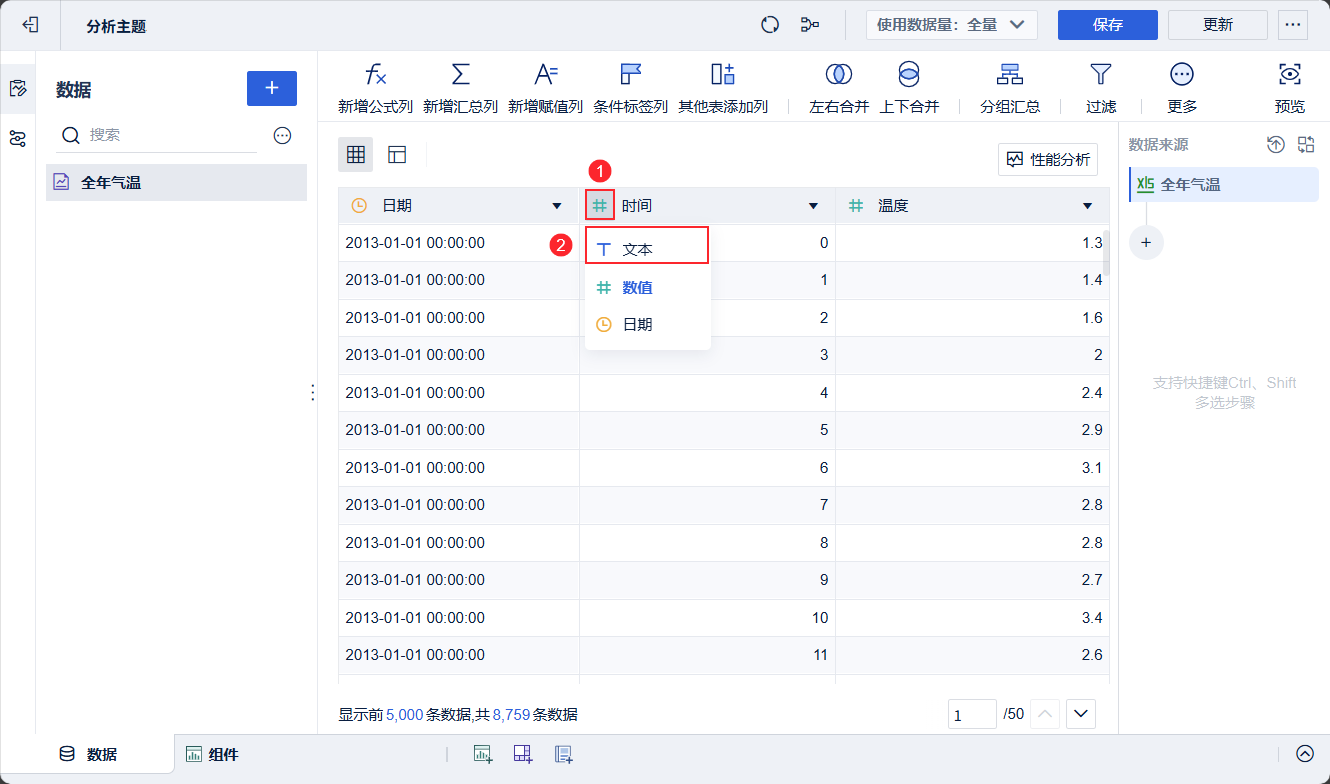Click the # type icon of 时间 column
The height and width of the screenshot is (784, 1330).
coord(600,205)
